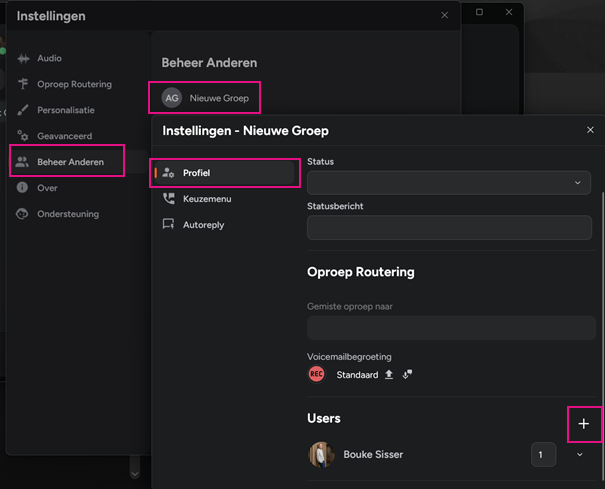
Task: Click the Geavanceerd gears icon
Action: click(x=23, y=135)
